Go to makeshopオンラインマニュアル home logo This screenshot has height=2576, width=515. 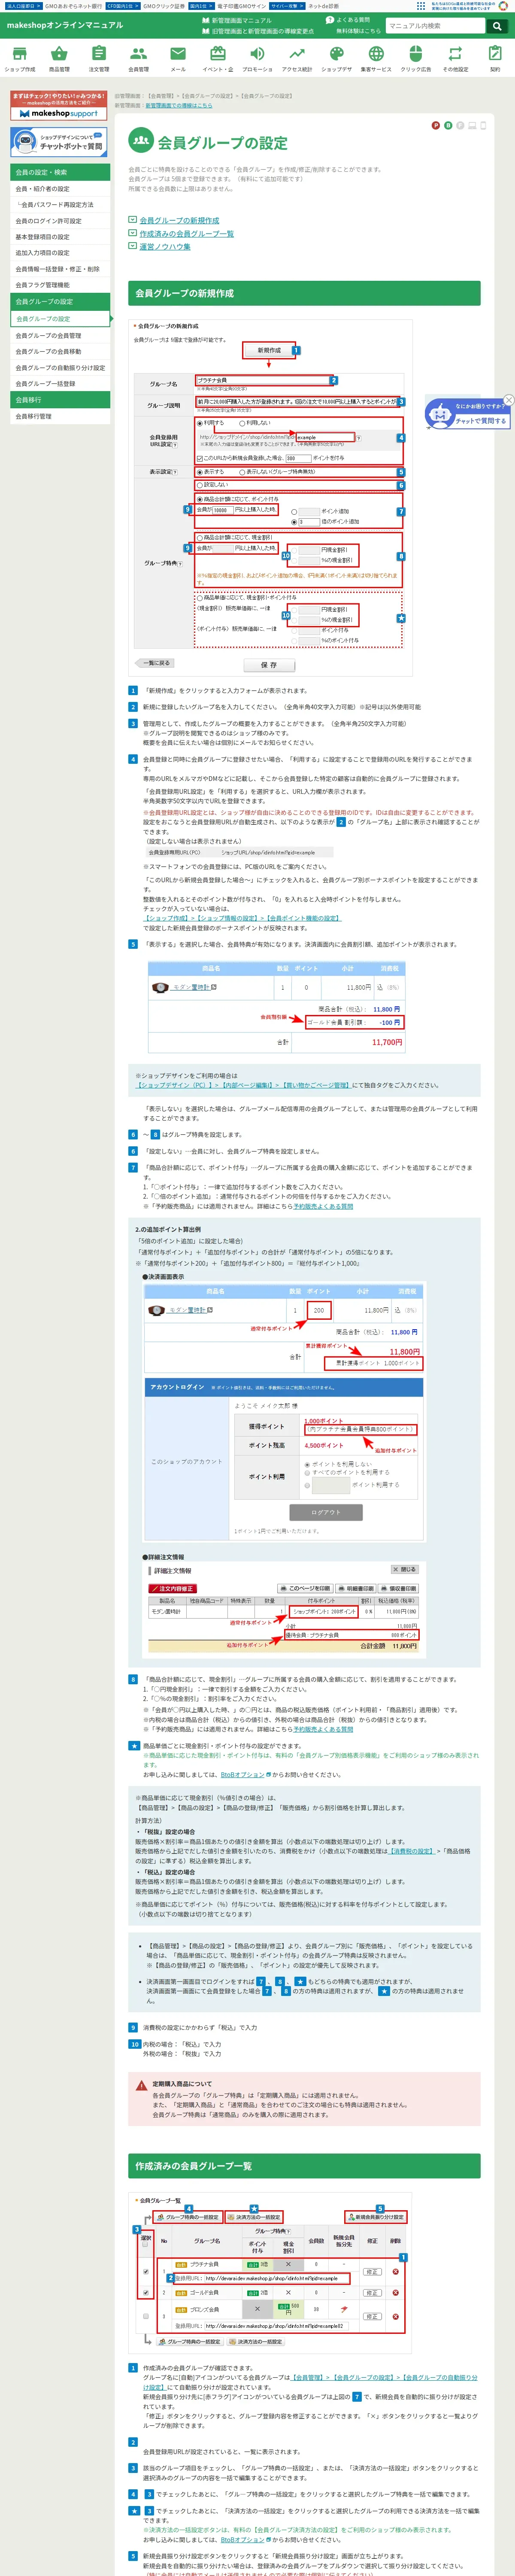point(64,25)
